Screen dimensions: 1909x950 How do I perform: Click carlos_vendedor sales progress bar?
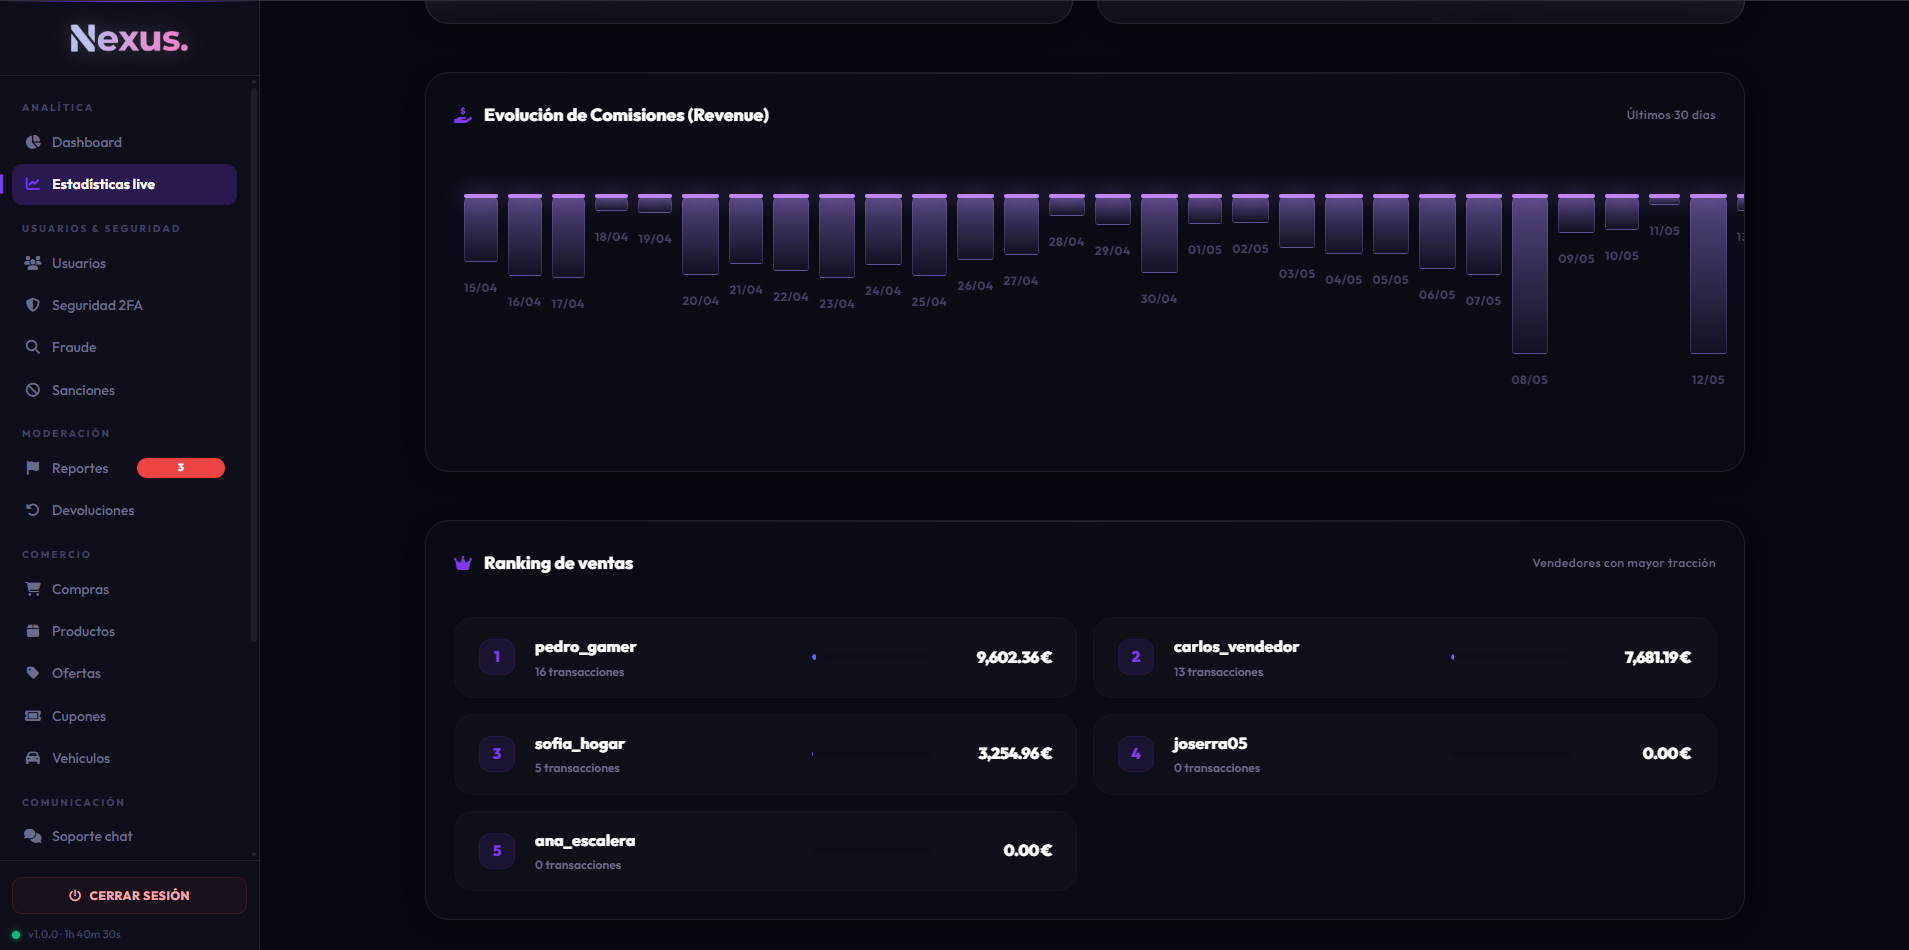pos(1511,657)
